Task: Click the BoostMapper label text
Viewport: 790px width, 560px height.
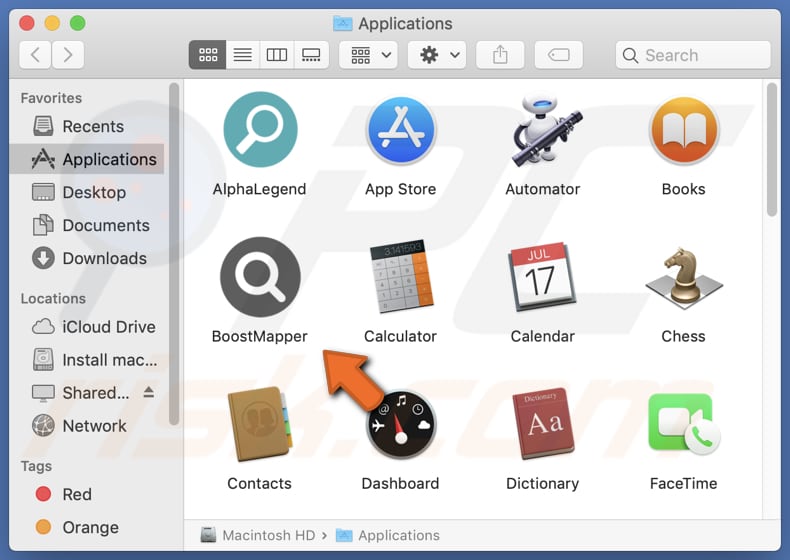Action: point(259,336)
